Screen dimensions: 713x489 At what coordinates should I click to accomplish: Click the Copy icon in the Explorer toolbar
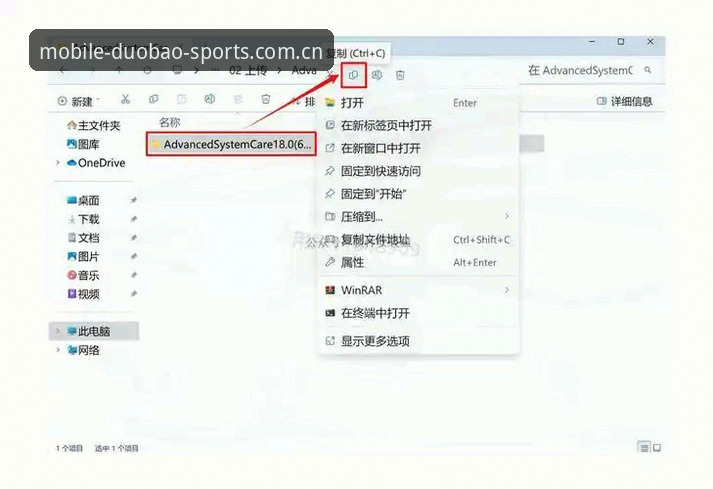point(154,99)
